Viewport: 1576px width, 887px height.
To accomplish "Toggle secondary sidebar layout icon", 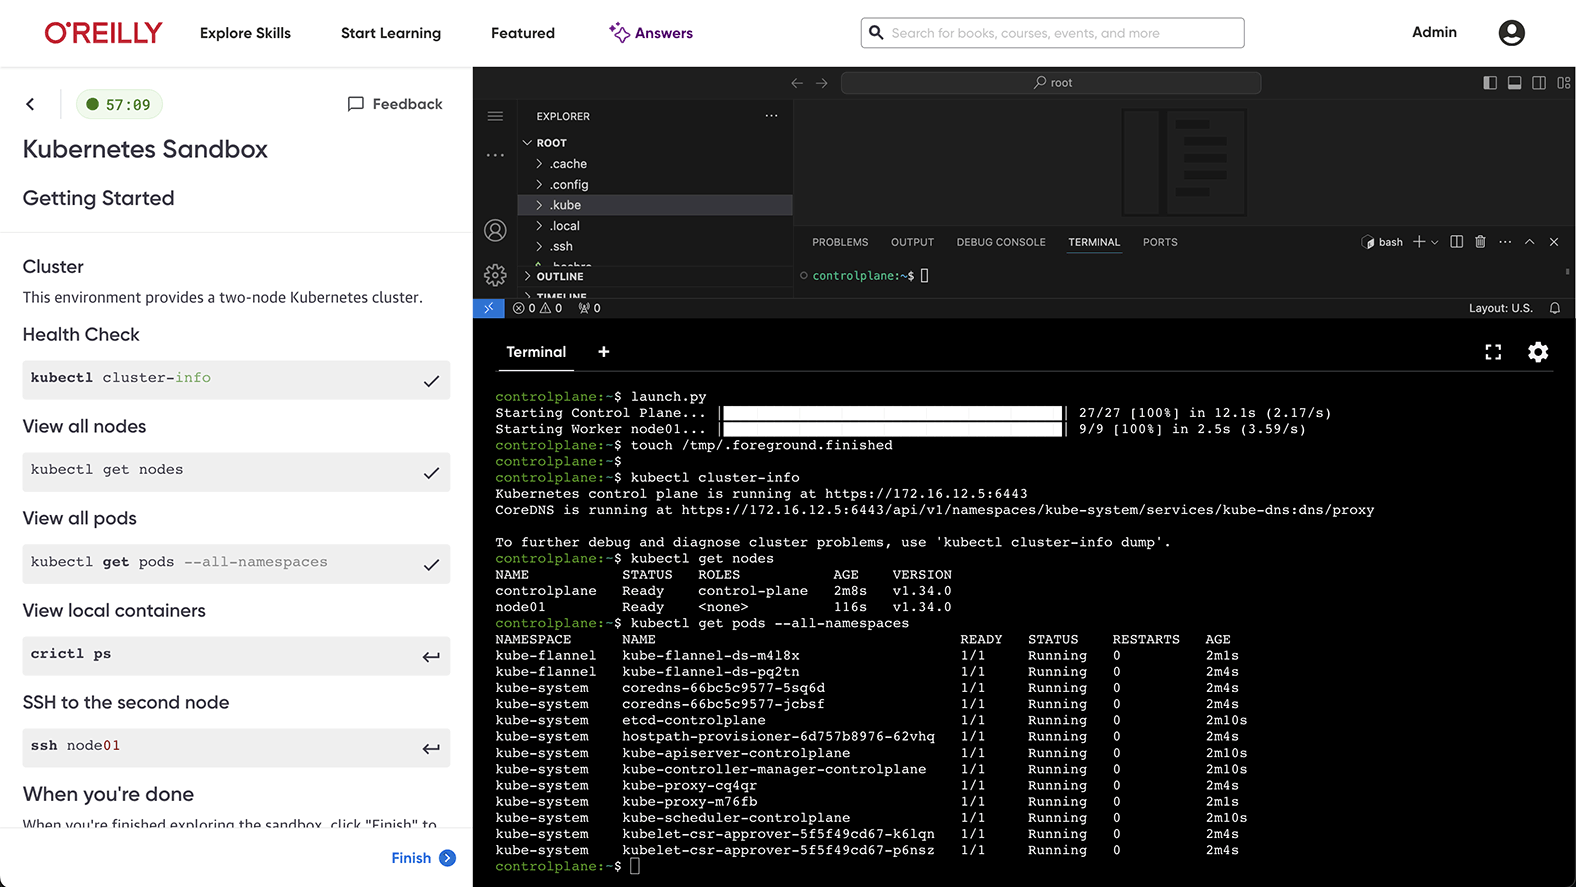I will tap(1539, 83).
